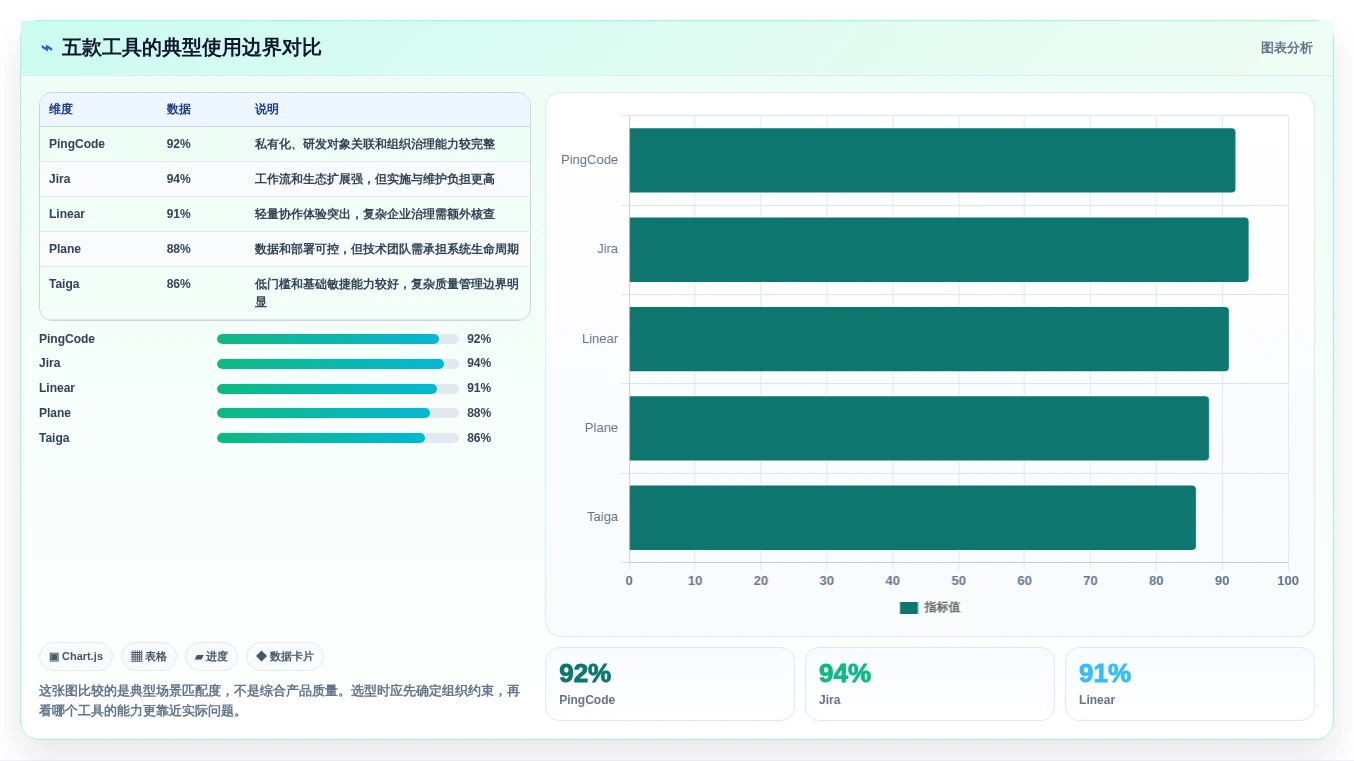Click the Taiga progress bar
The width and height of the screenshot is (1354, 761).
point(338,438)
